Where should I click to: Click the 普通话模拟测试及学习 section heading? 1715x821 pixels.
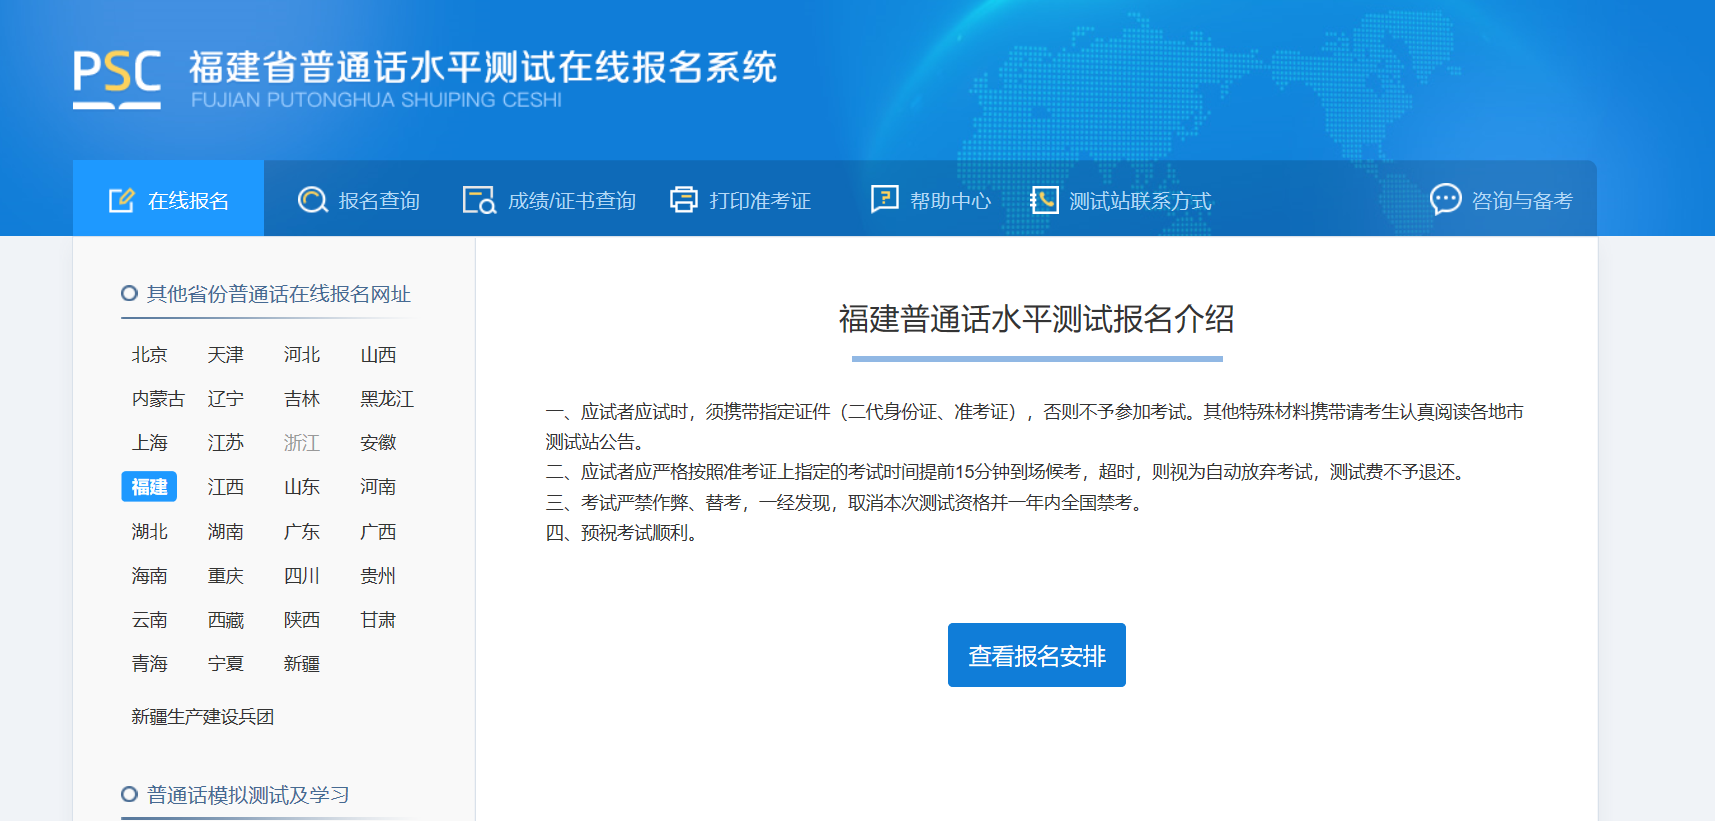tap(248, 795)
